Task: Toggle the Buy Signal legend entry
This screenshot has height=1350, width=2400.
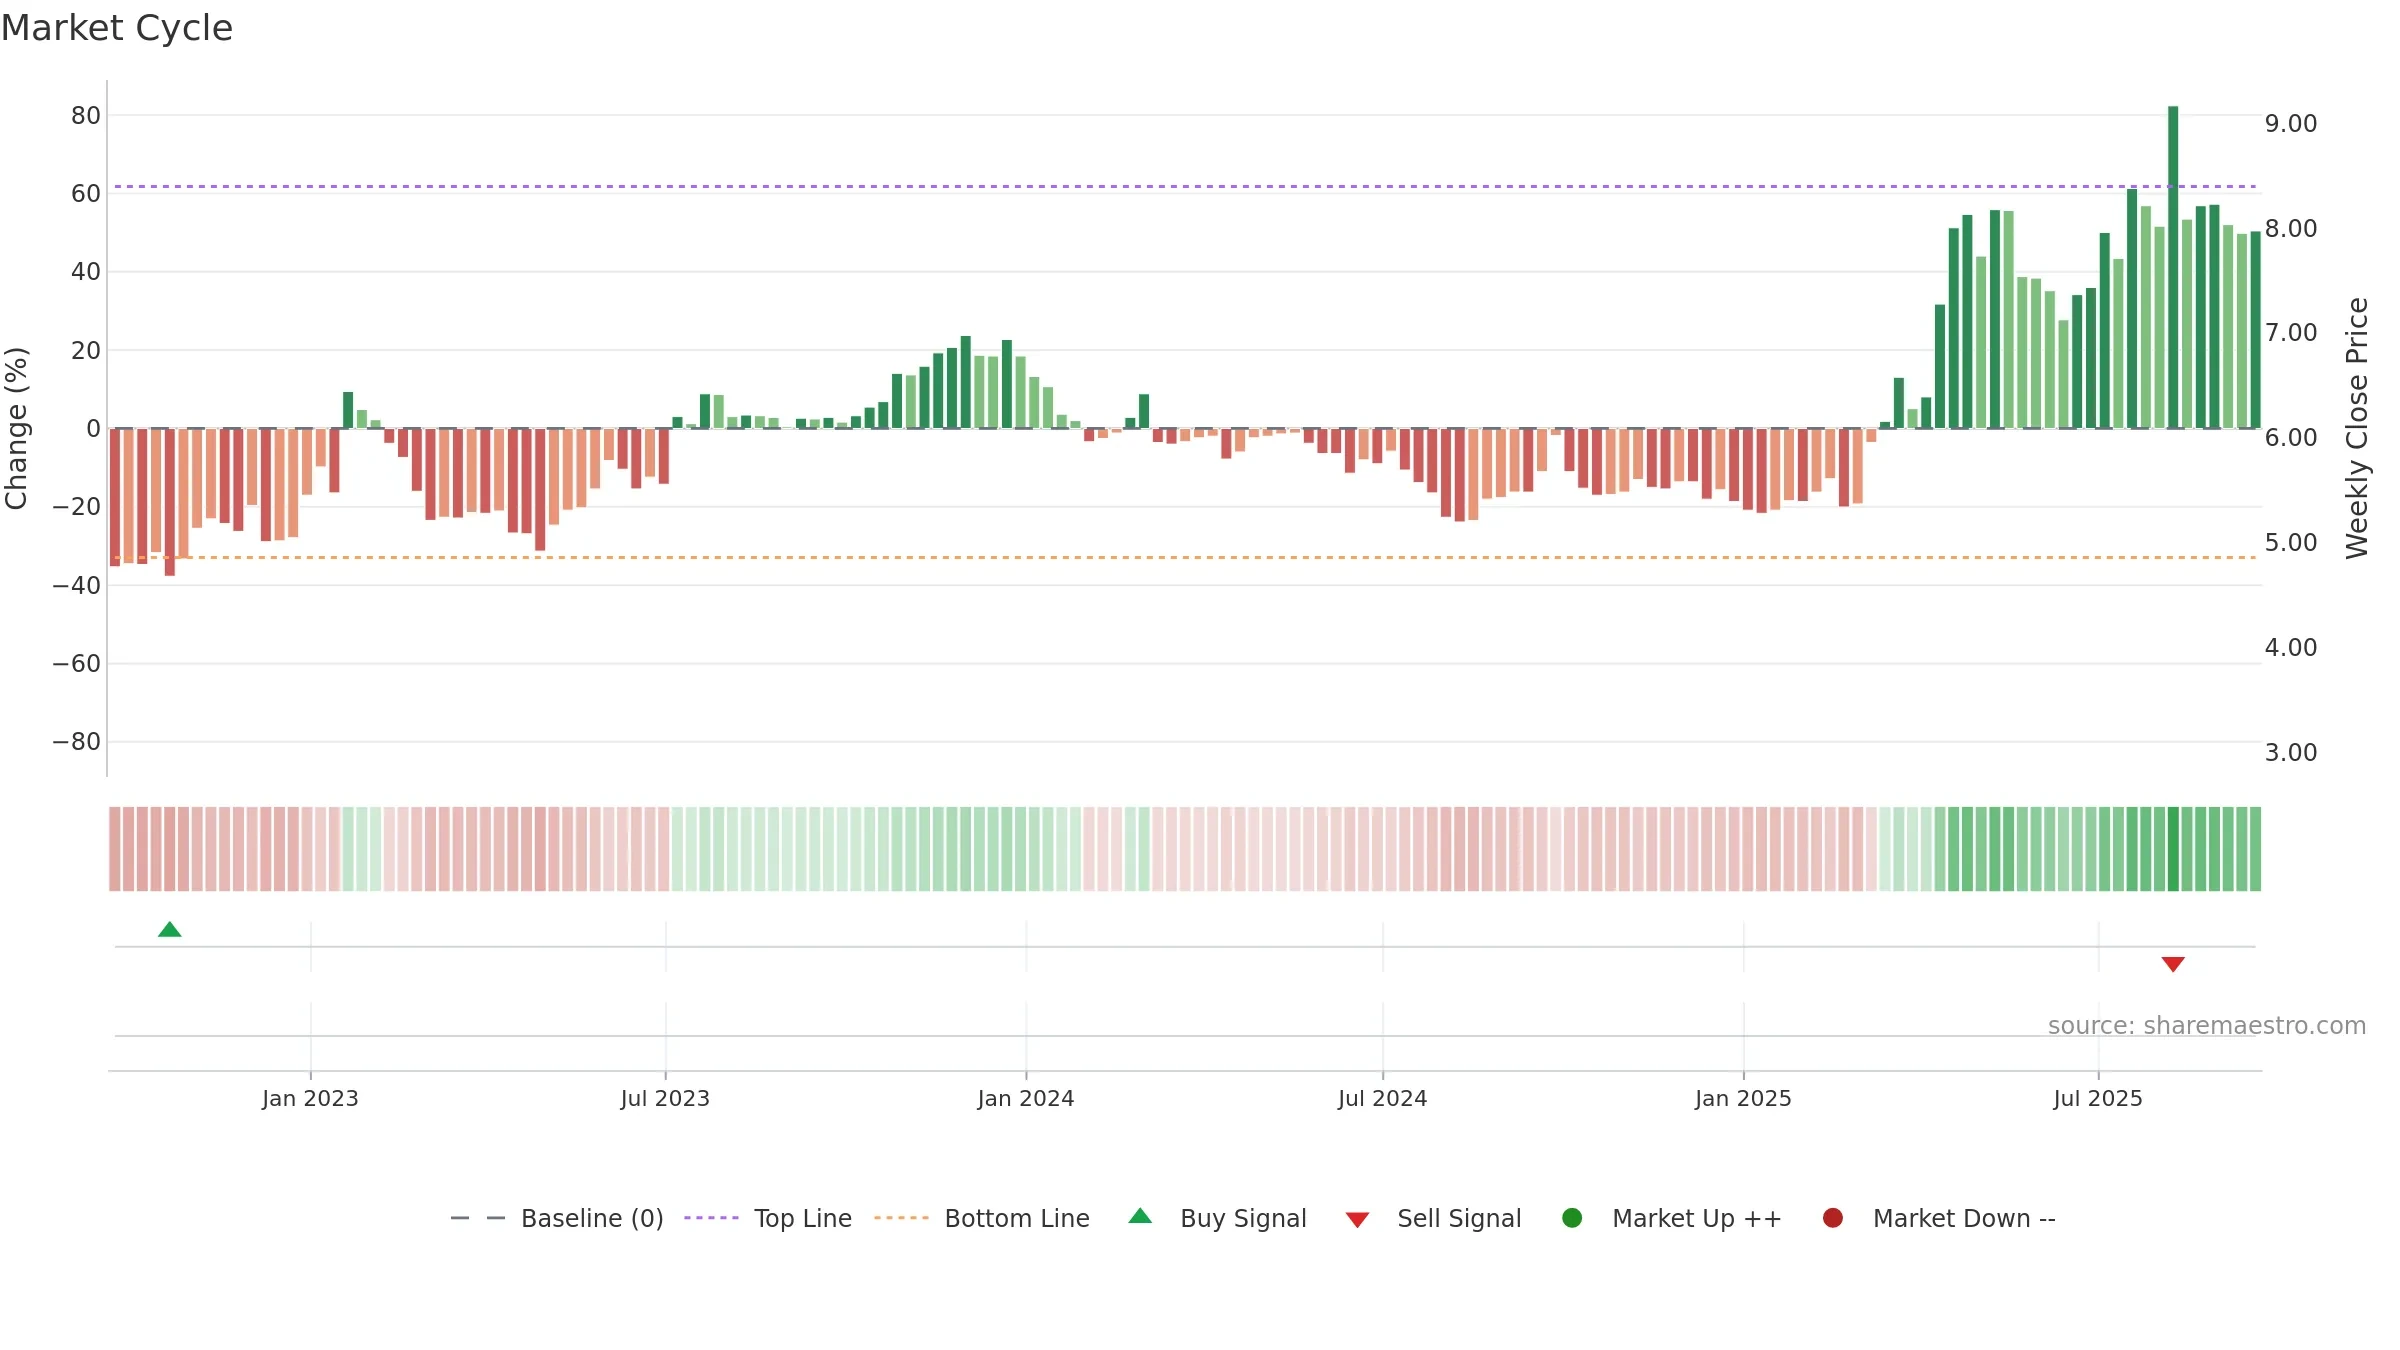Action: tap(1217, 1219)
